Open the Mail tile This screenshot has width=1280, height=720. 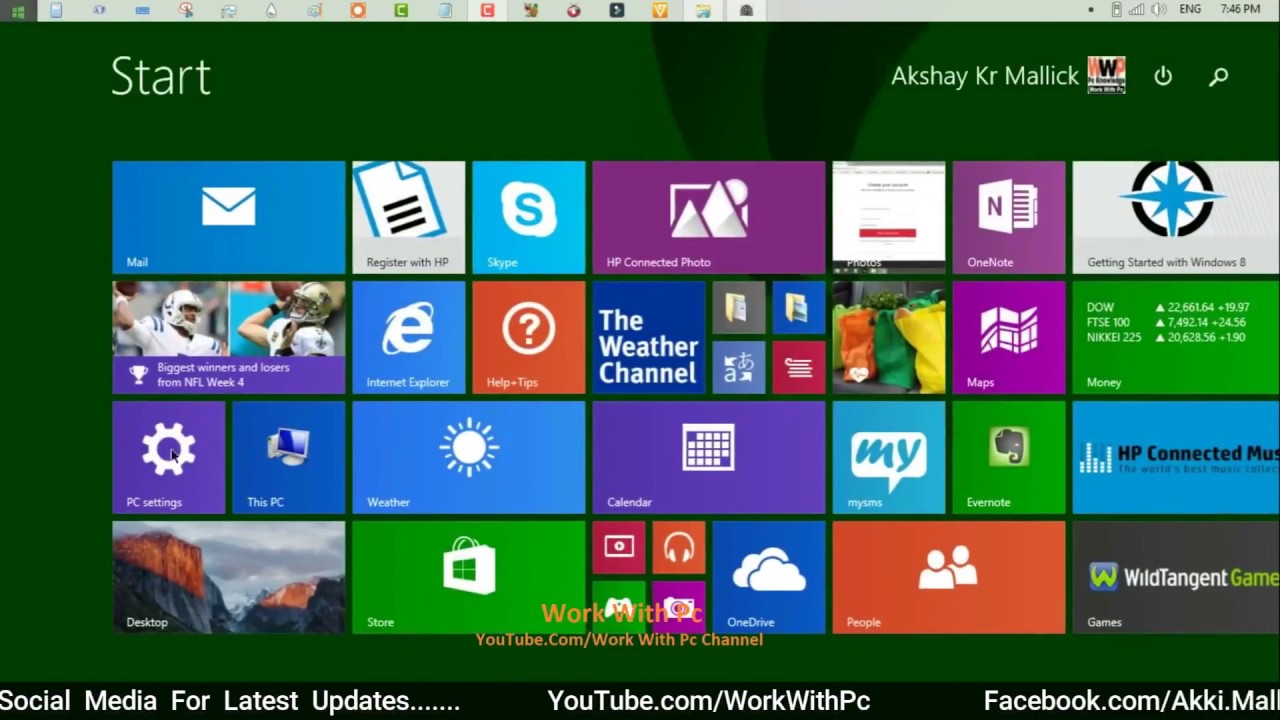(228, 217)
